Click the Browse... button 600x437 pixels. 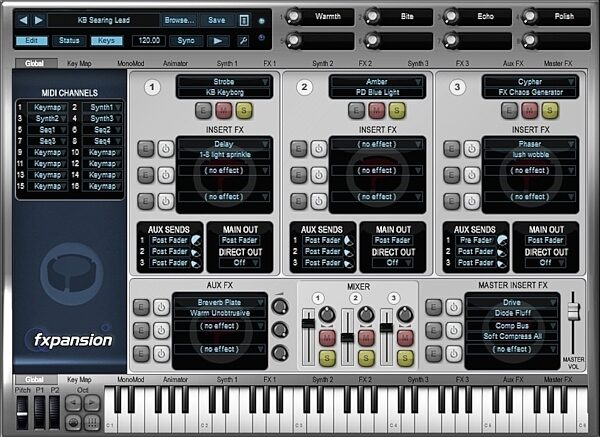point(179,20)
